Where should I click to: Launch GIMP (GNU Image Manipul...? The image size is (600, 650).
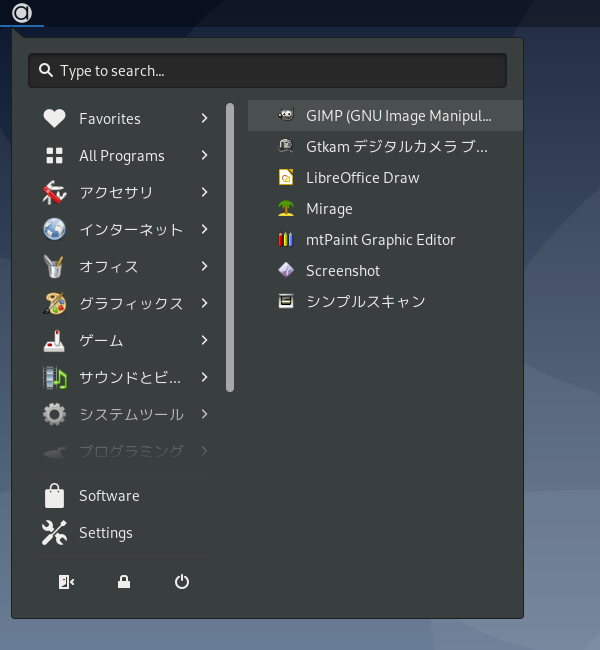[385, 115]
